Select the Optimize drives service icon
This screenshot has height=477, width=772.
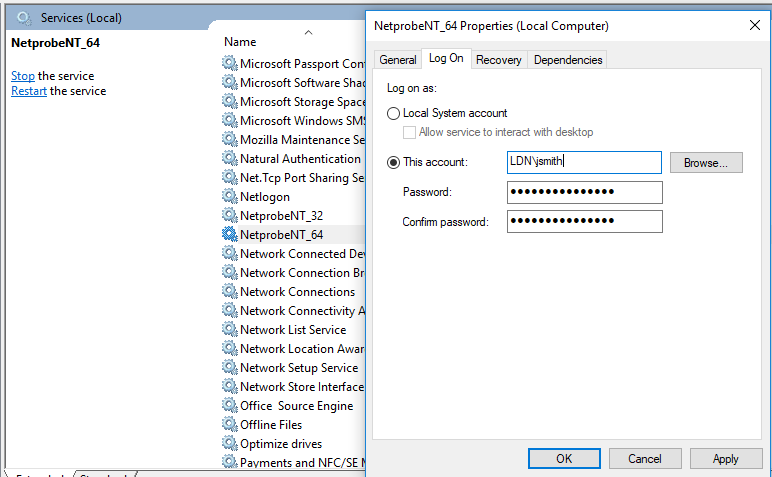230,444
